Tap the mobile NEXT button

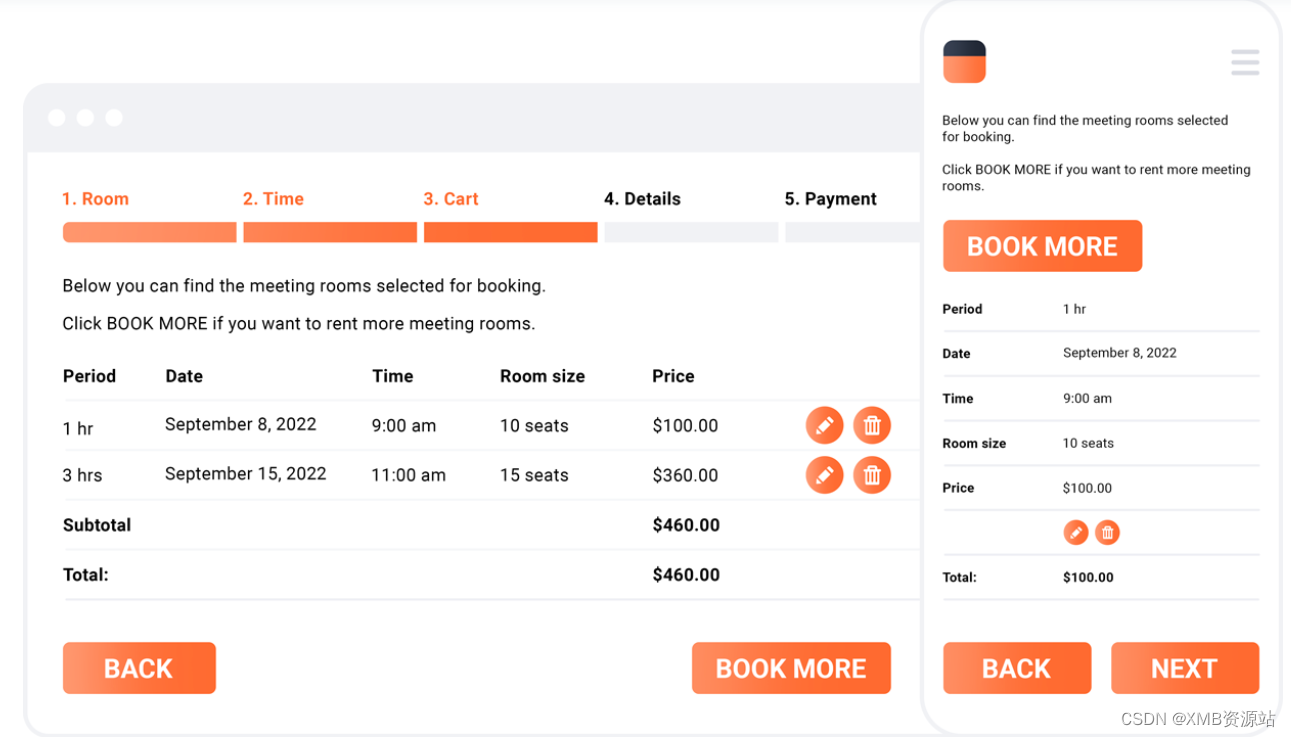(x=1185, y=668)
